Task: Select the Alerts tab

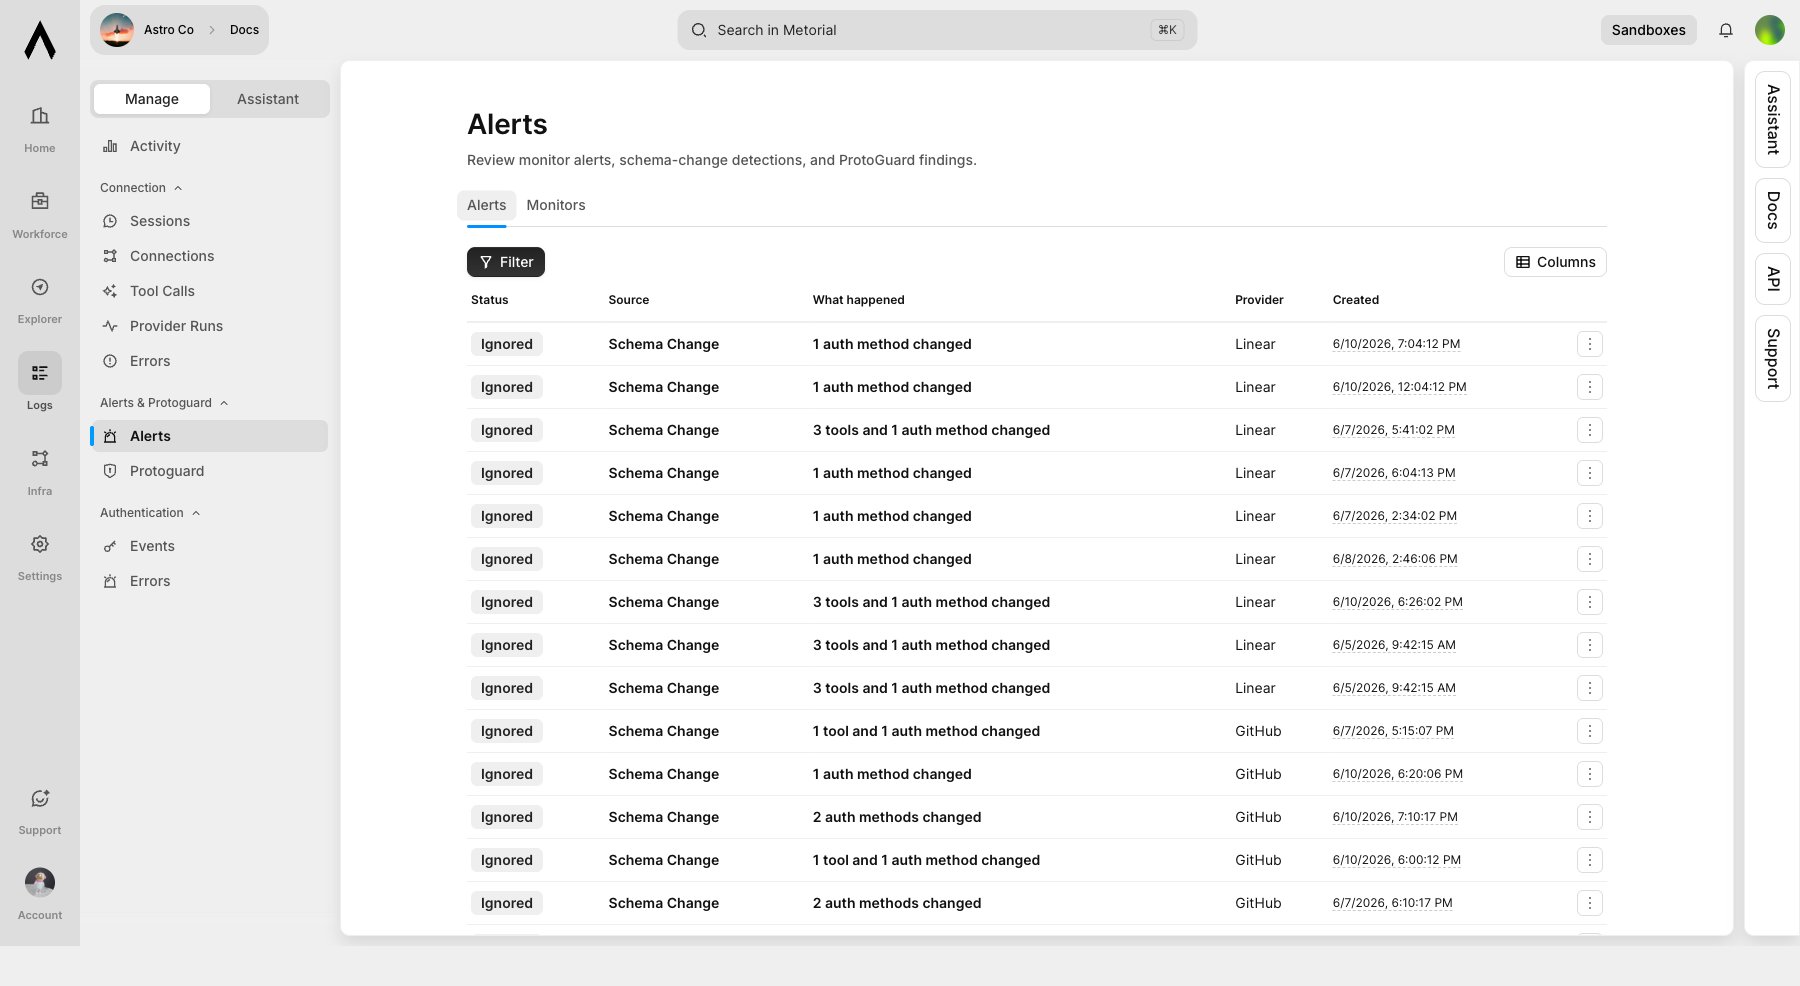Action: [487, 205]
